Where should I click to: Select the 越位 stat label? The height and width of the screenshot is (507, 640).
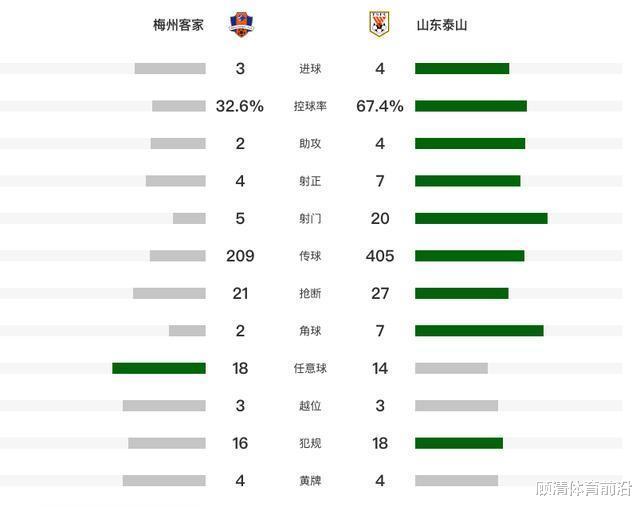(310, 406)
